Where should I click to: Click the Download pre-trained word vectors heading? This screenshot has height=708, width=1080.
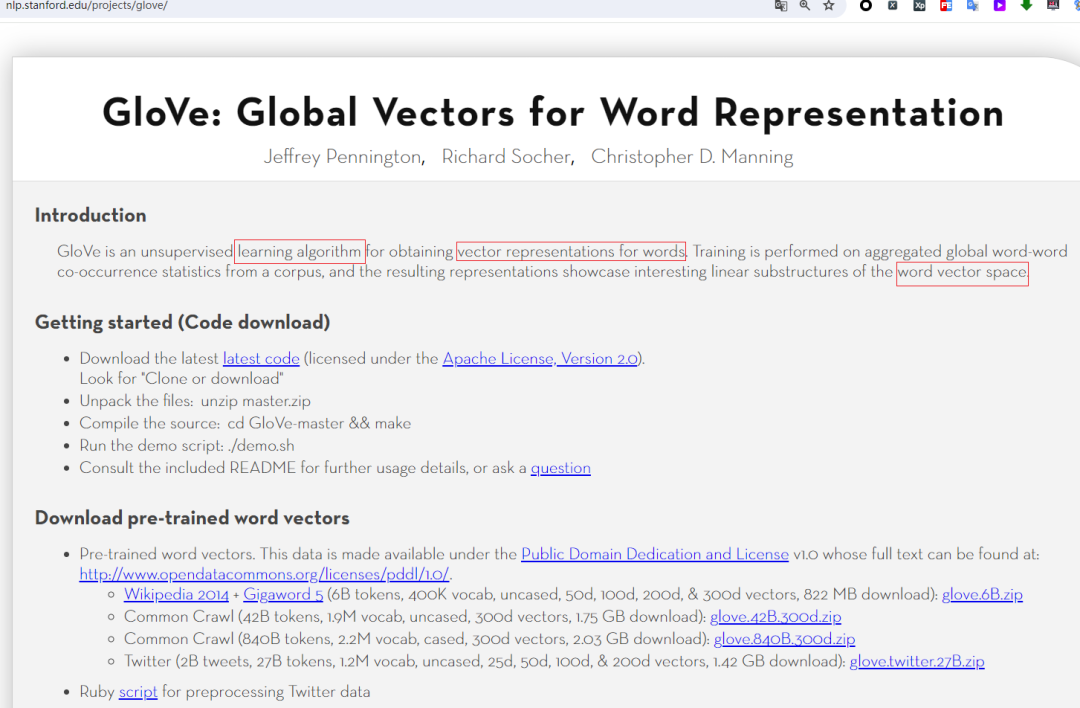tap(192, 518)
